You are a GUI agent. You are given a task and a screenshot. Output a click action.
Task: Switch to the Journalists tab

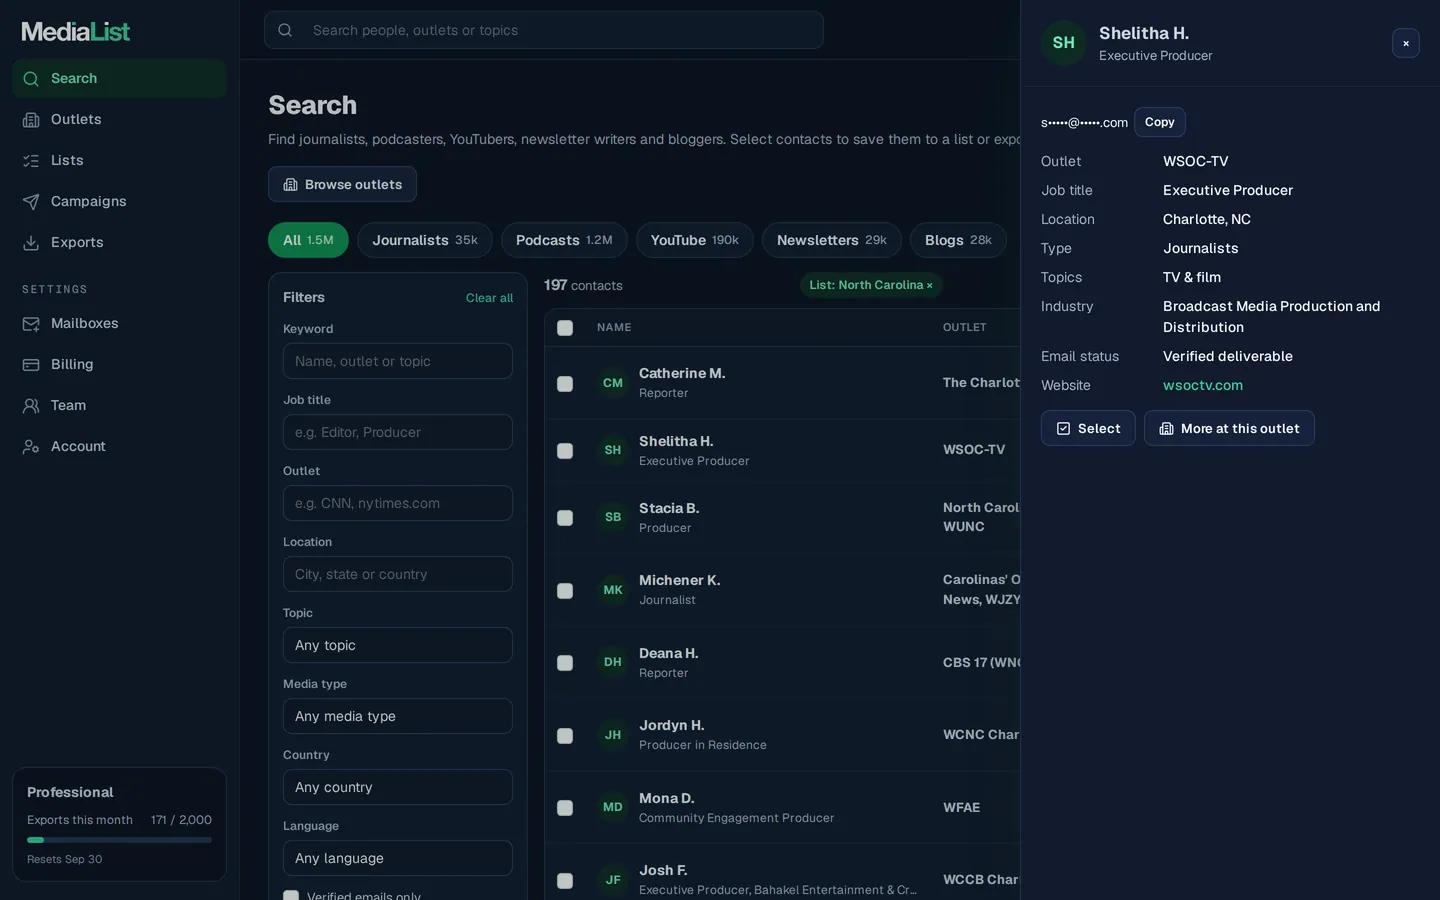click(425, 240)
